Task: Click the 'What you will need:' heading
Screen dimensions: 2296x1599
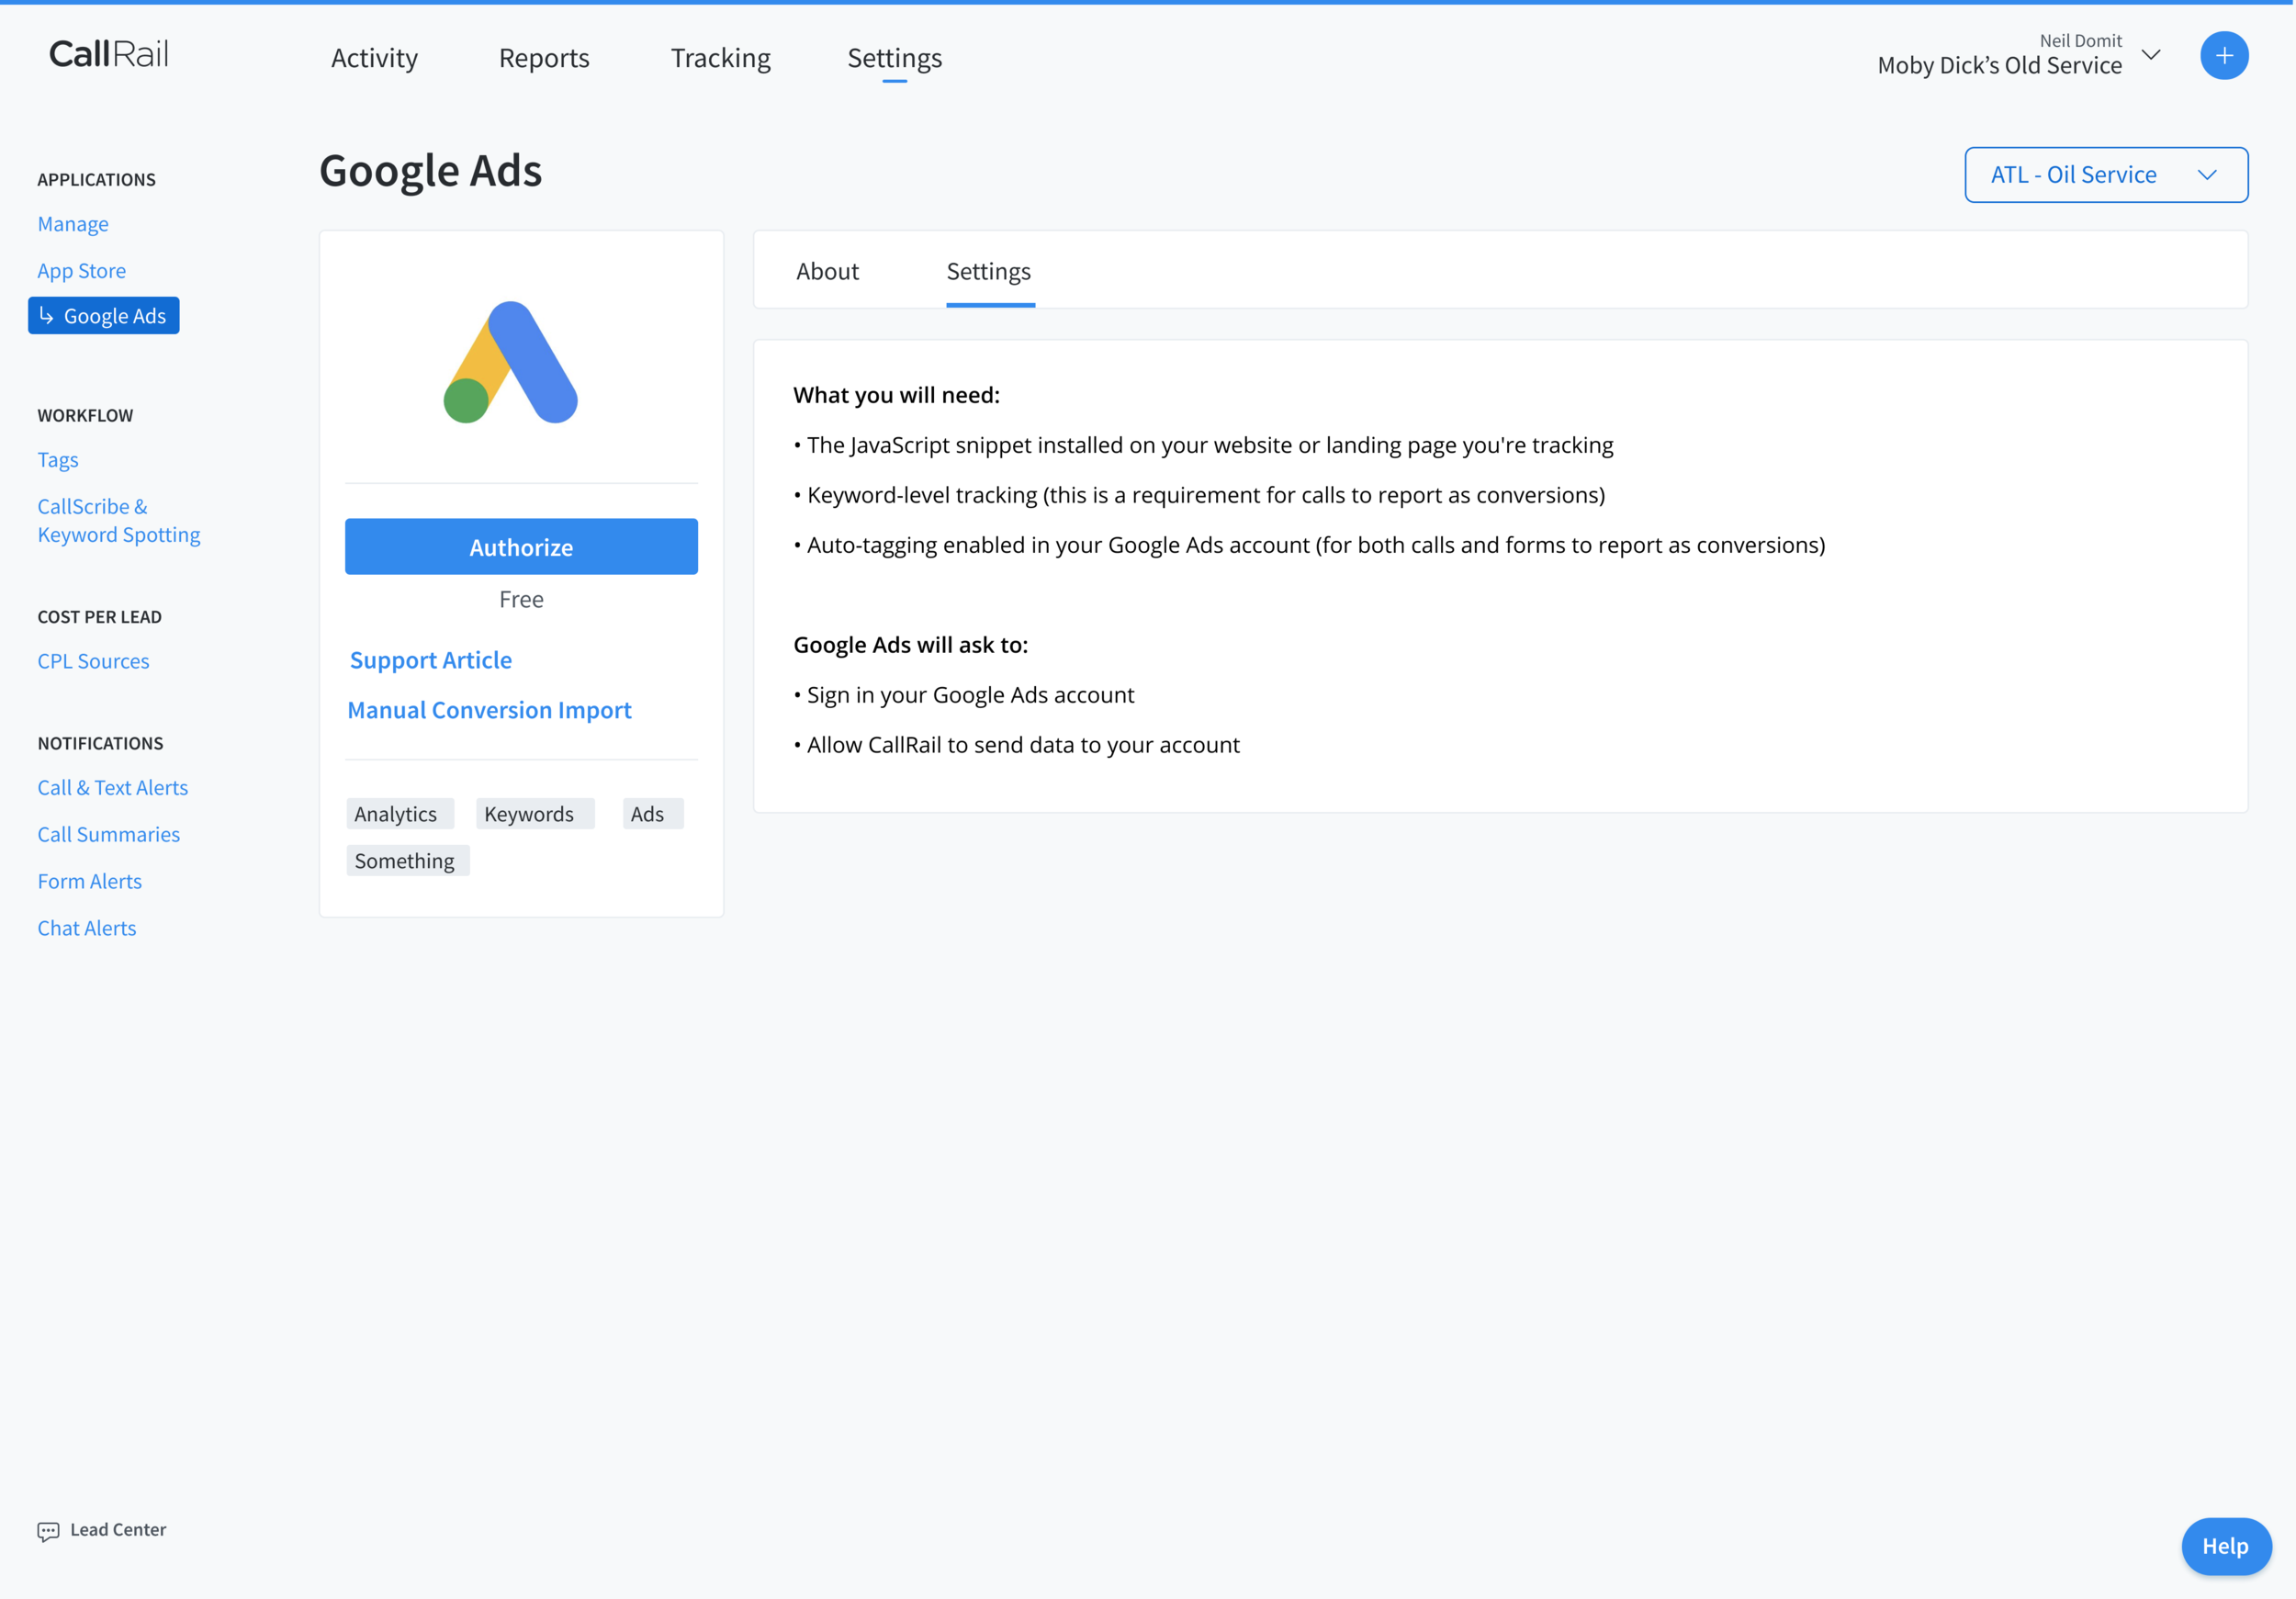Action: click(x=897, y=395)
